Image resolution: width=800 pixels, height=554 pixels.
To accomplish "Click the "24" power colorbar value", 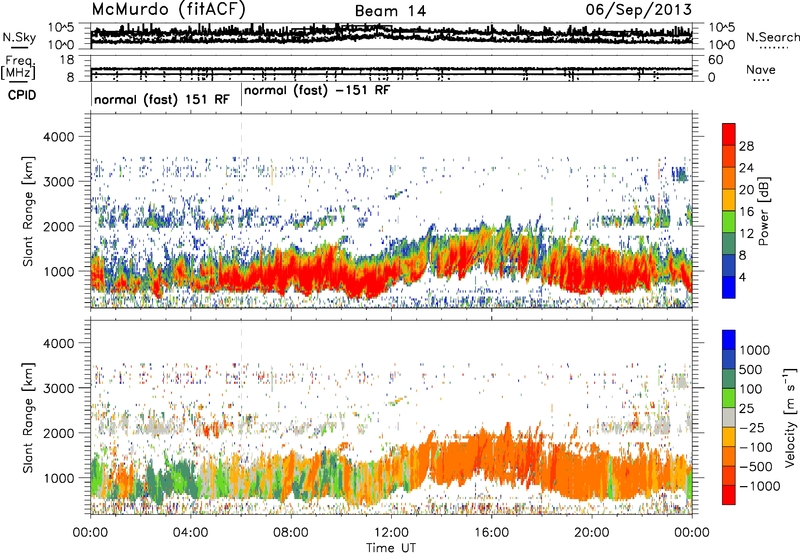I will point(746,168).
